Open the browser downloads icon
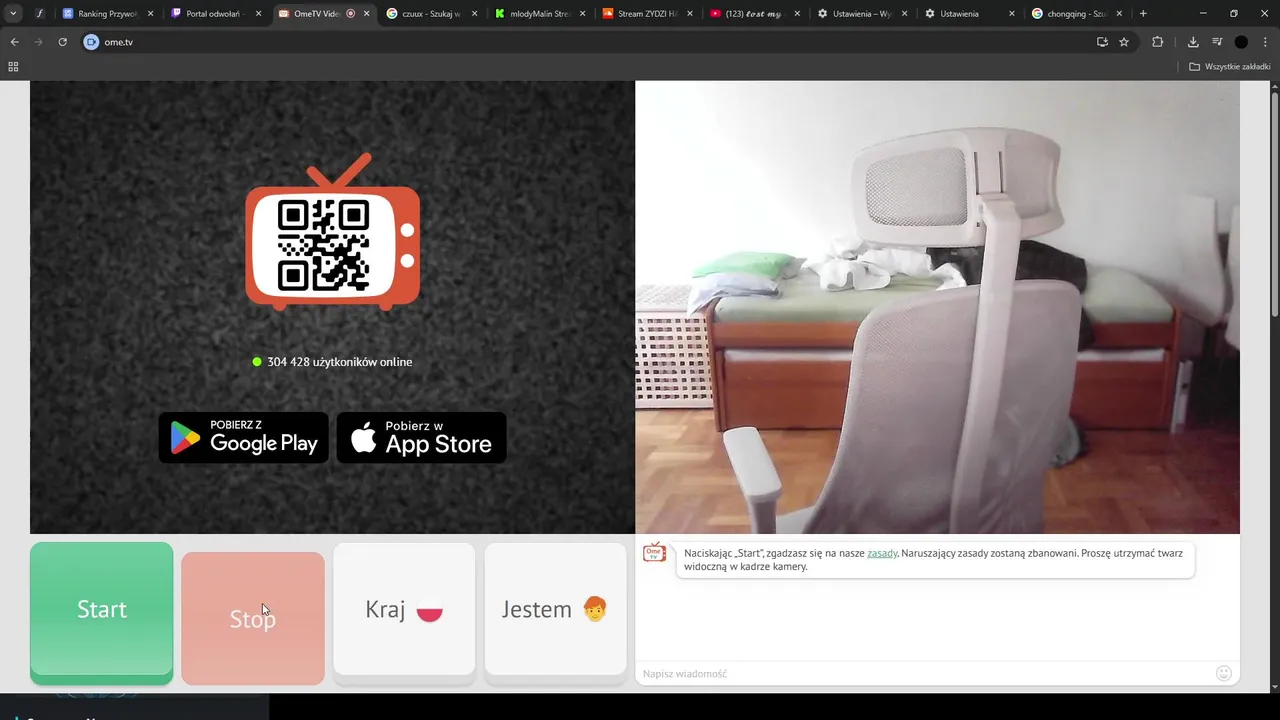The image size is (1280, 720). point(1193,42)
